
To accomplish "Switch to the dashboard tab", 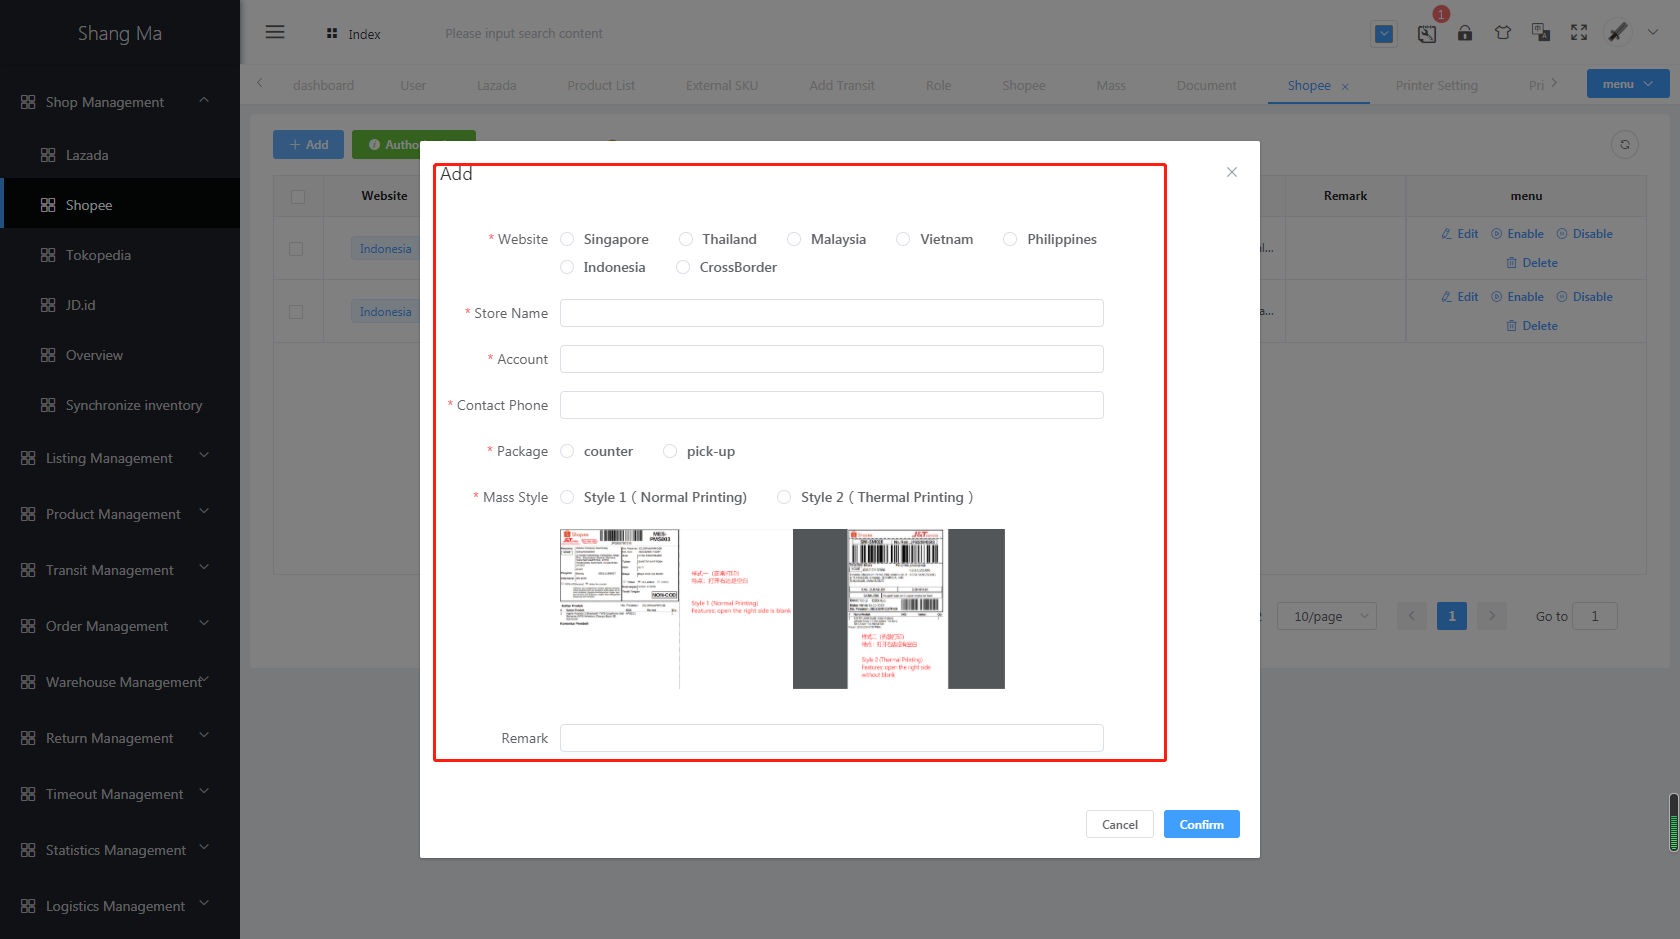I will click(x=323, y=86).
